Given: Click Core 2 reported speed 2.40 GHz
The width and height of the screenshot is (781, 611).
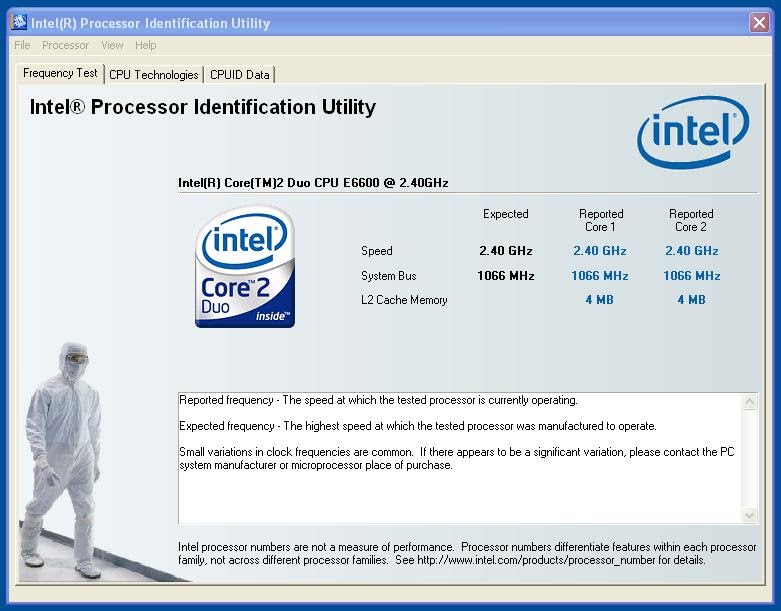Looking at the screenshot, I should click(x=692, y=251).
